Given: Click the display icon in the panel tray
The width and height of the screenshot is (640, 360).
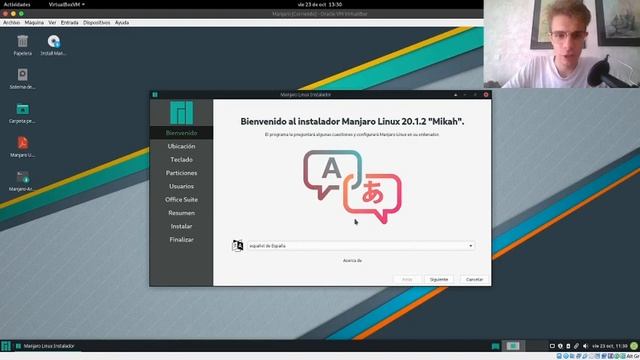Looking at the screenshot, I should pos(552,346).
